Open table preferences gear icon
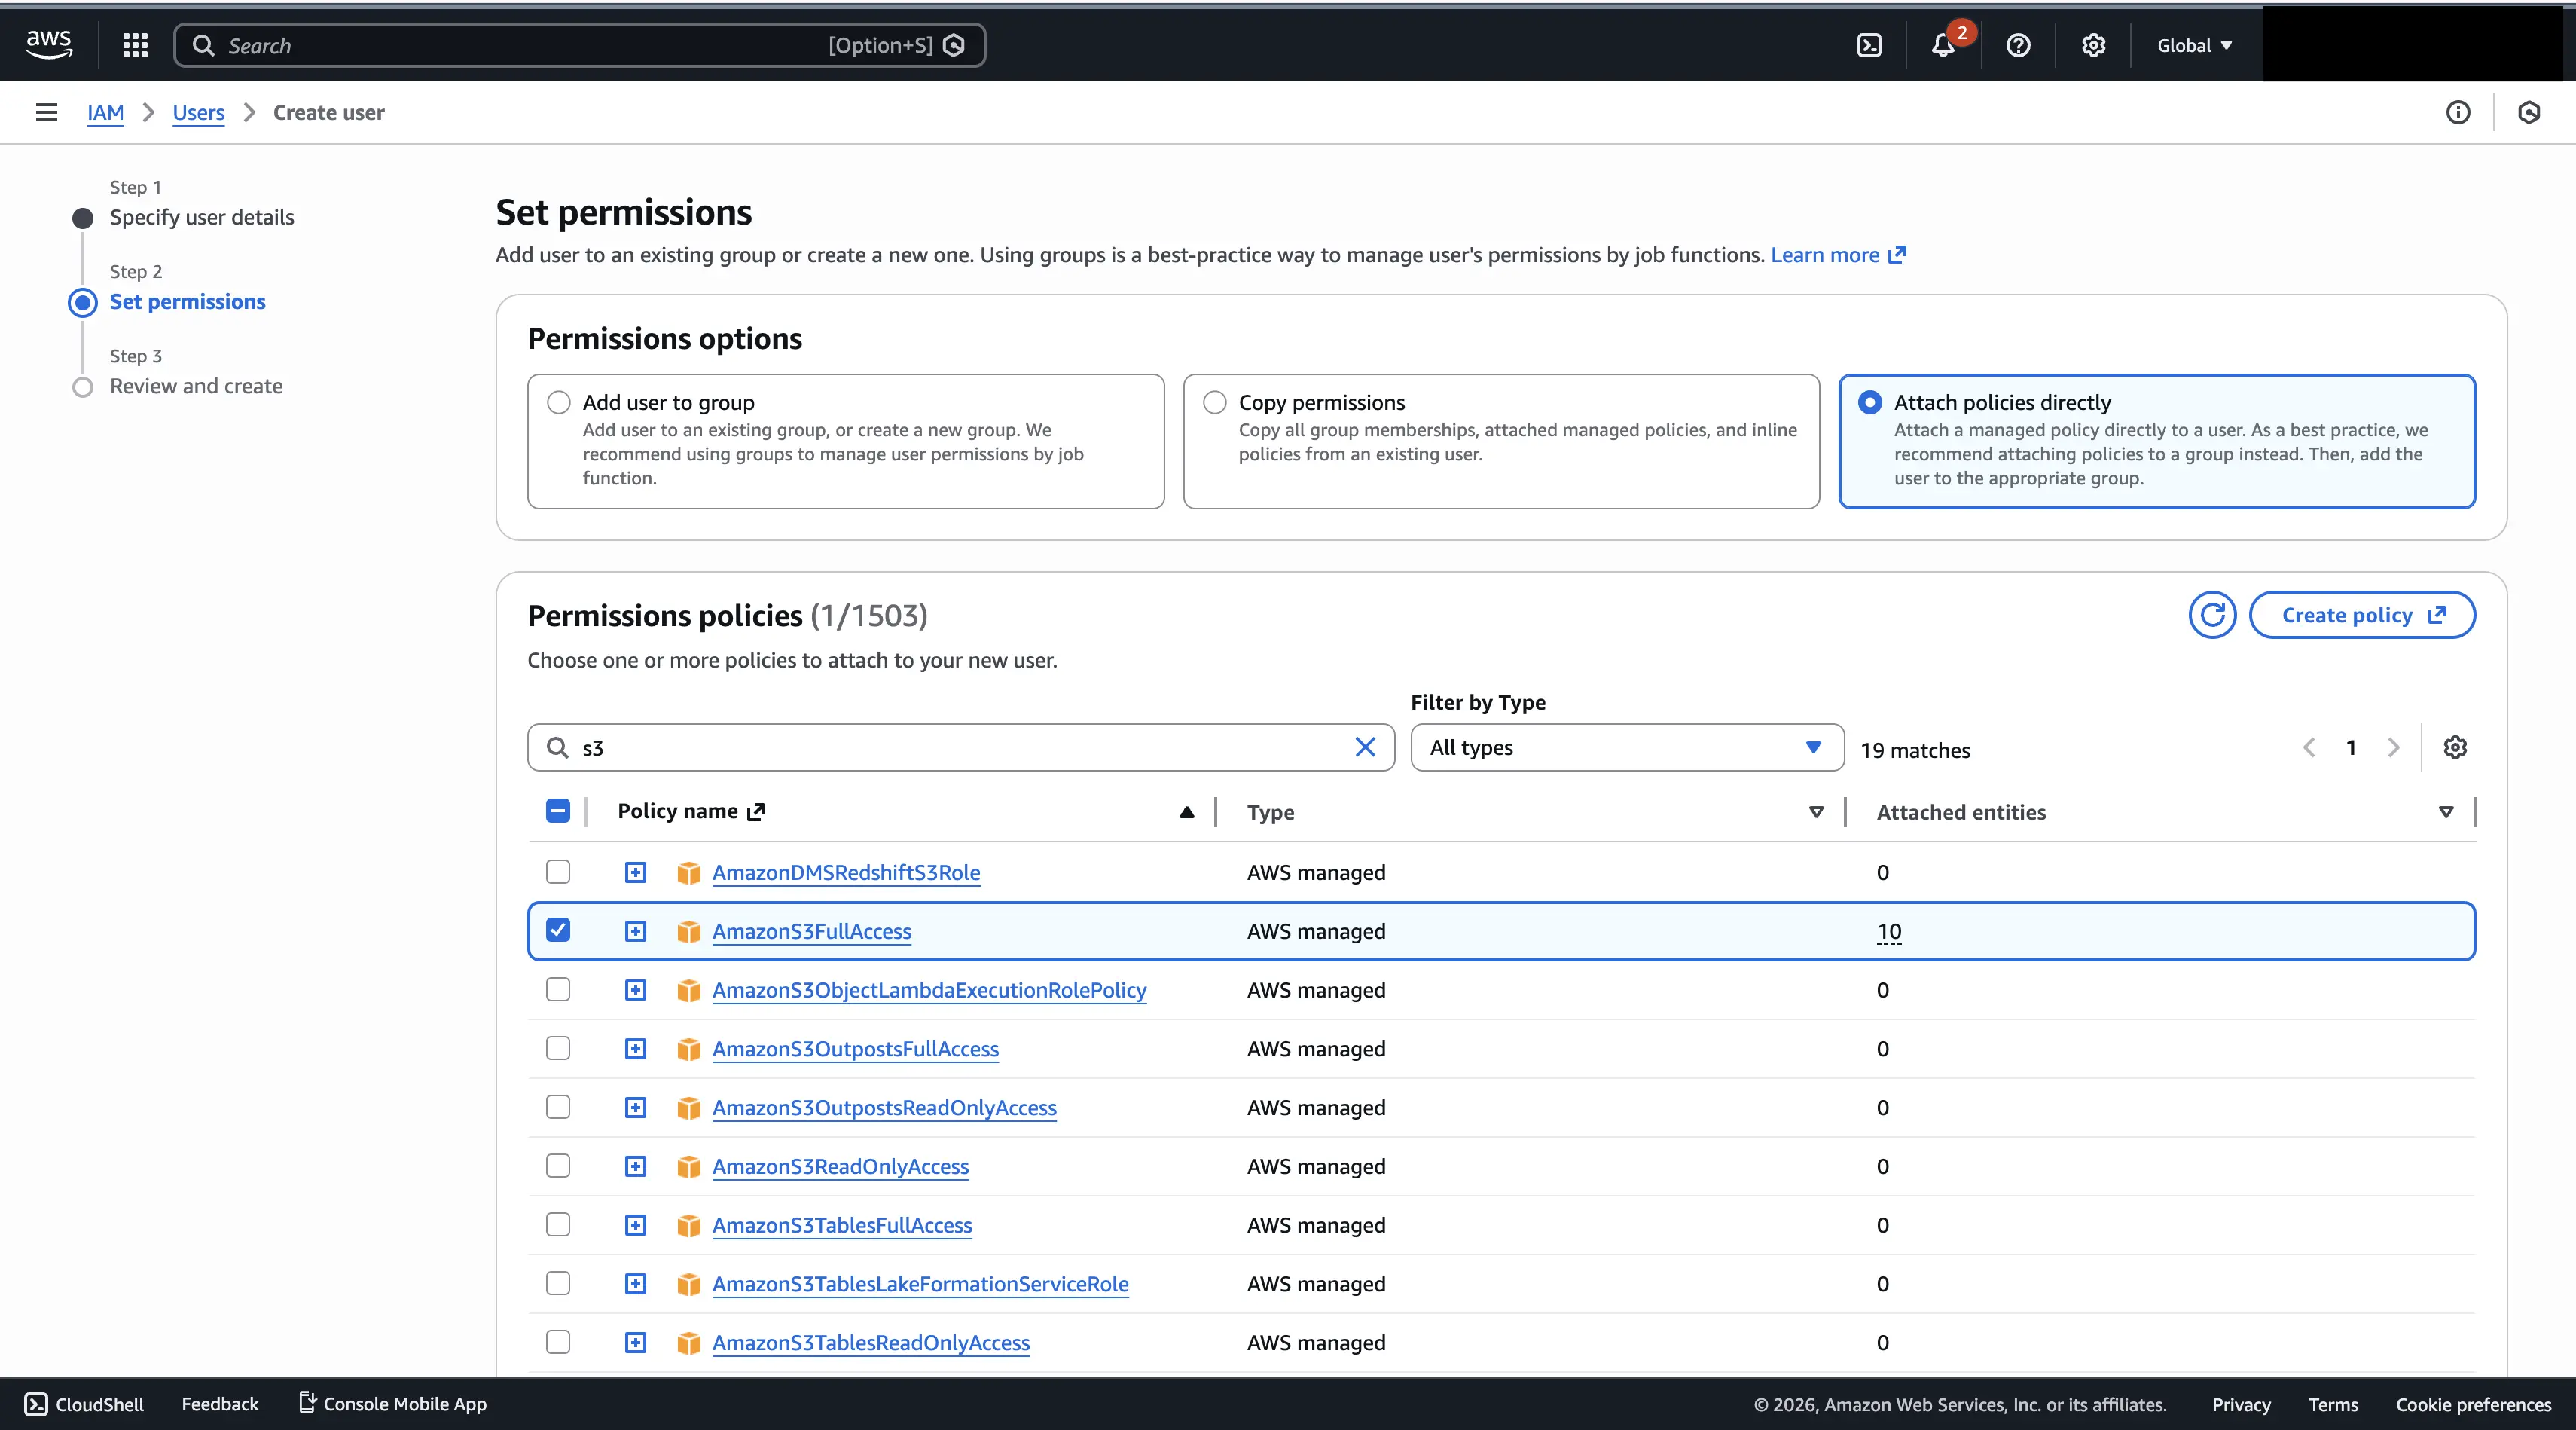The image size is (2576, 1430). point(2455,747)
